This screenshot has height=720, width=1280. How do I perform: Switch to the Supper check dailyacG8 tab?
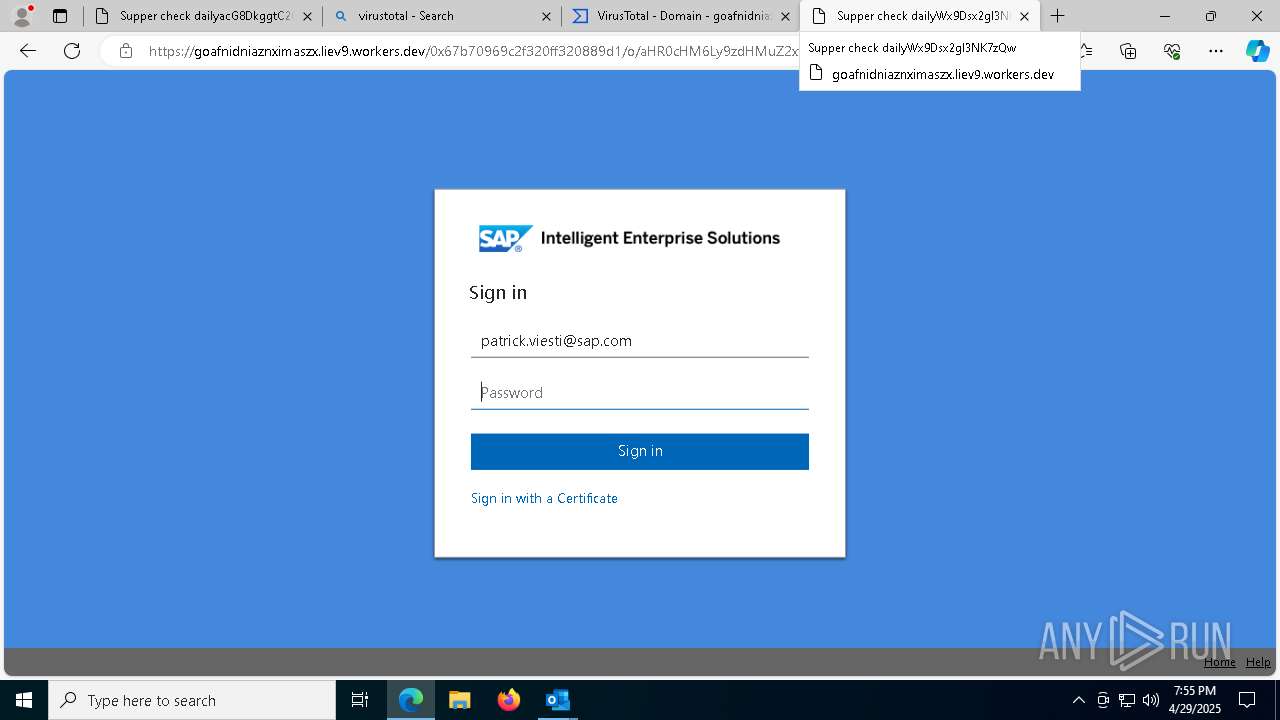[202, 16]
